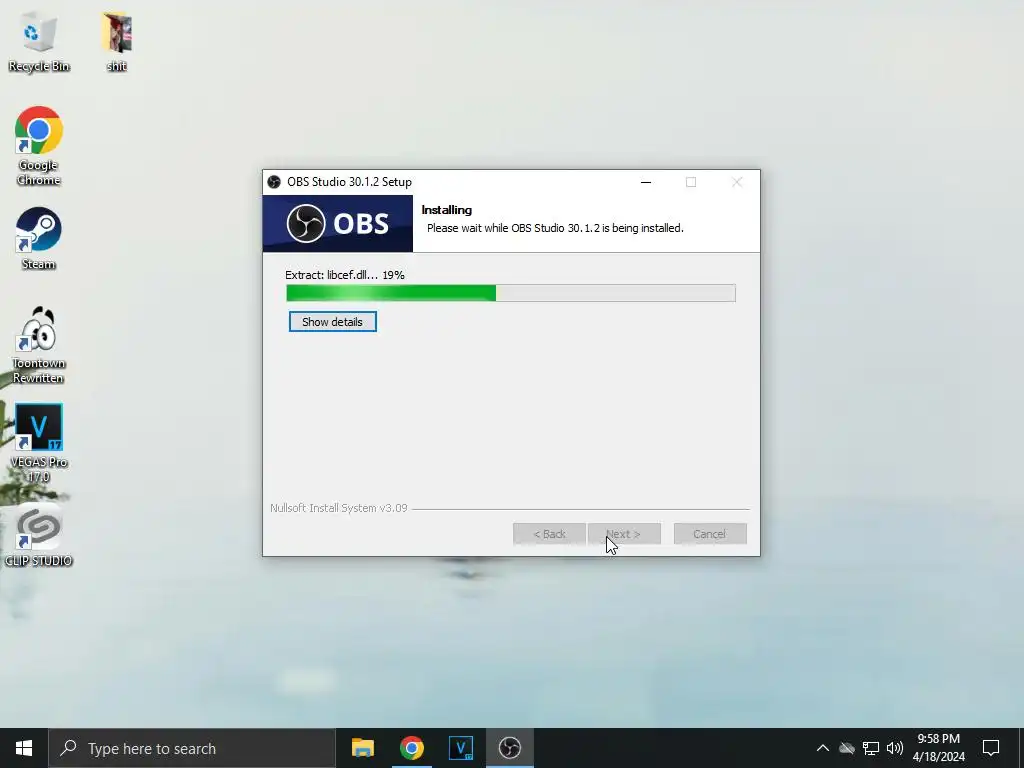Open the volume control tray icon
Screen dimensions: 1024x768
coord(895,748)
